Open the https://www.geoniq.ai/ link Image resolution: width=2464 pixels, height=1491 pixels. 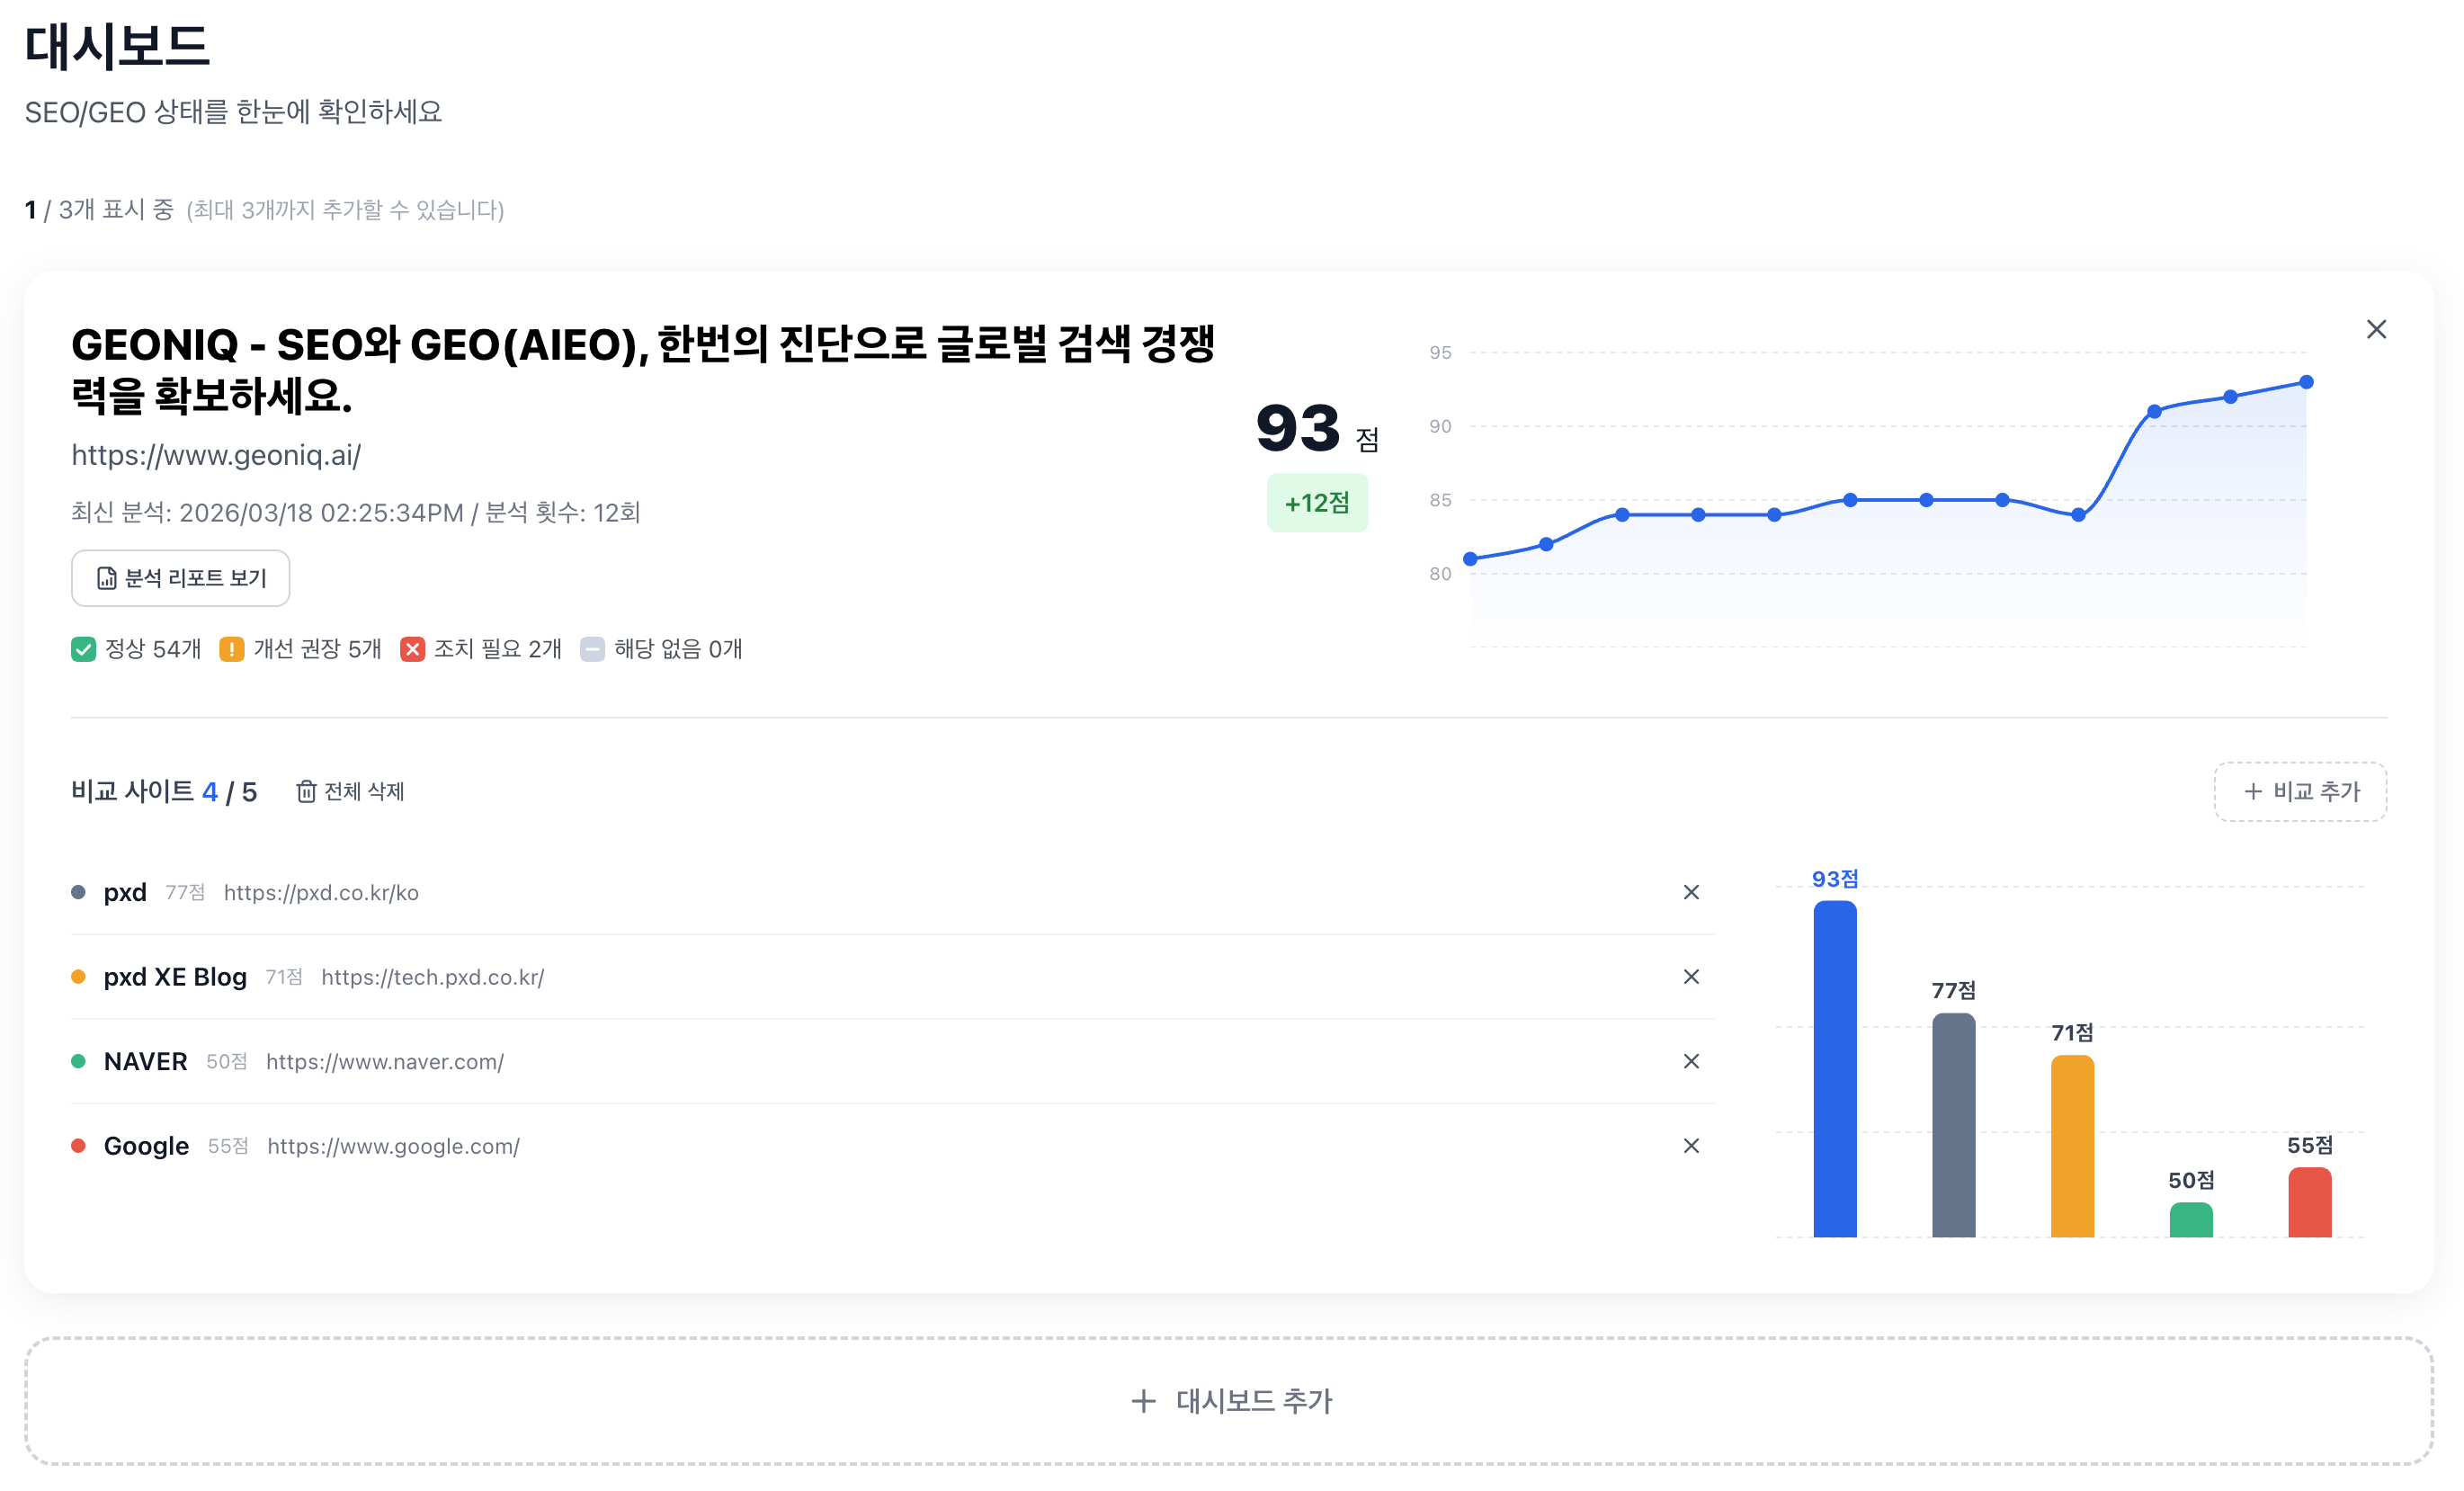pyautogui.click(x=216, y=455)
